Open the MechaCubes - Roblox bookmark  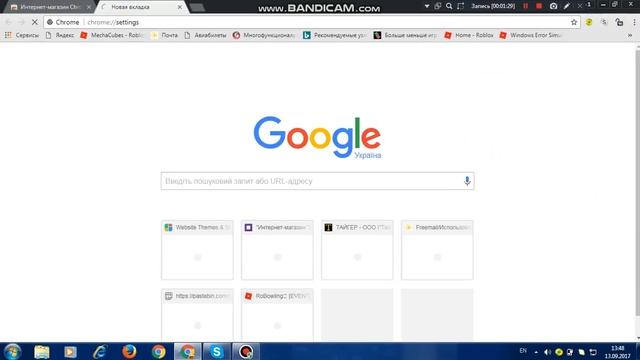pyautogui.click(x=112, y=36)
